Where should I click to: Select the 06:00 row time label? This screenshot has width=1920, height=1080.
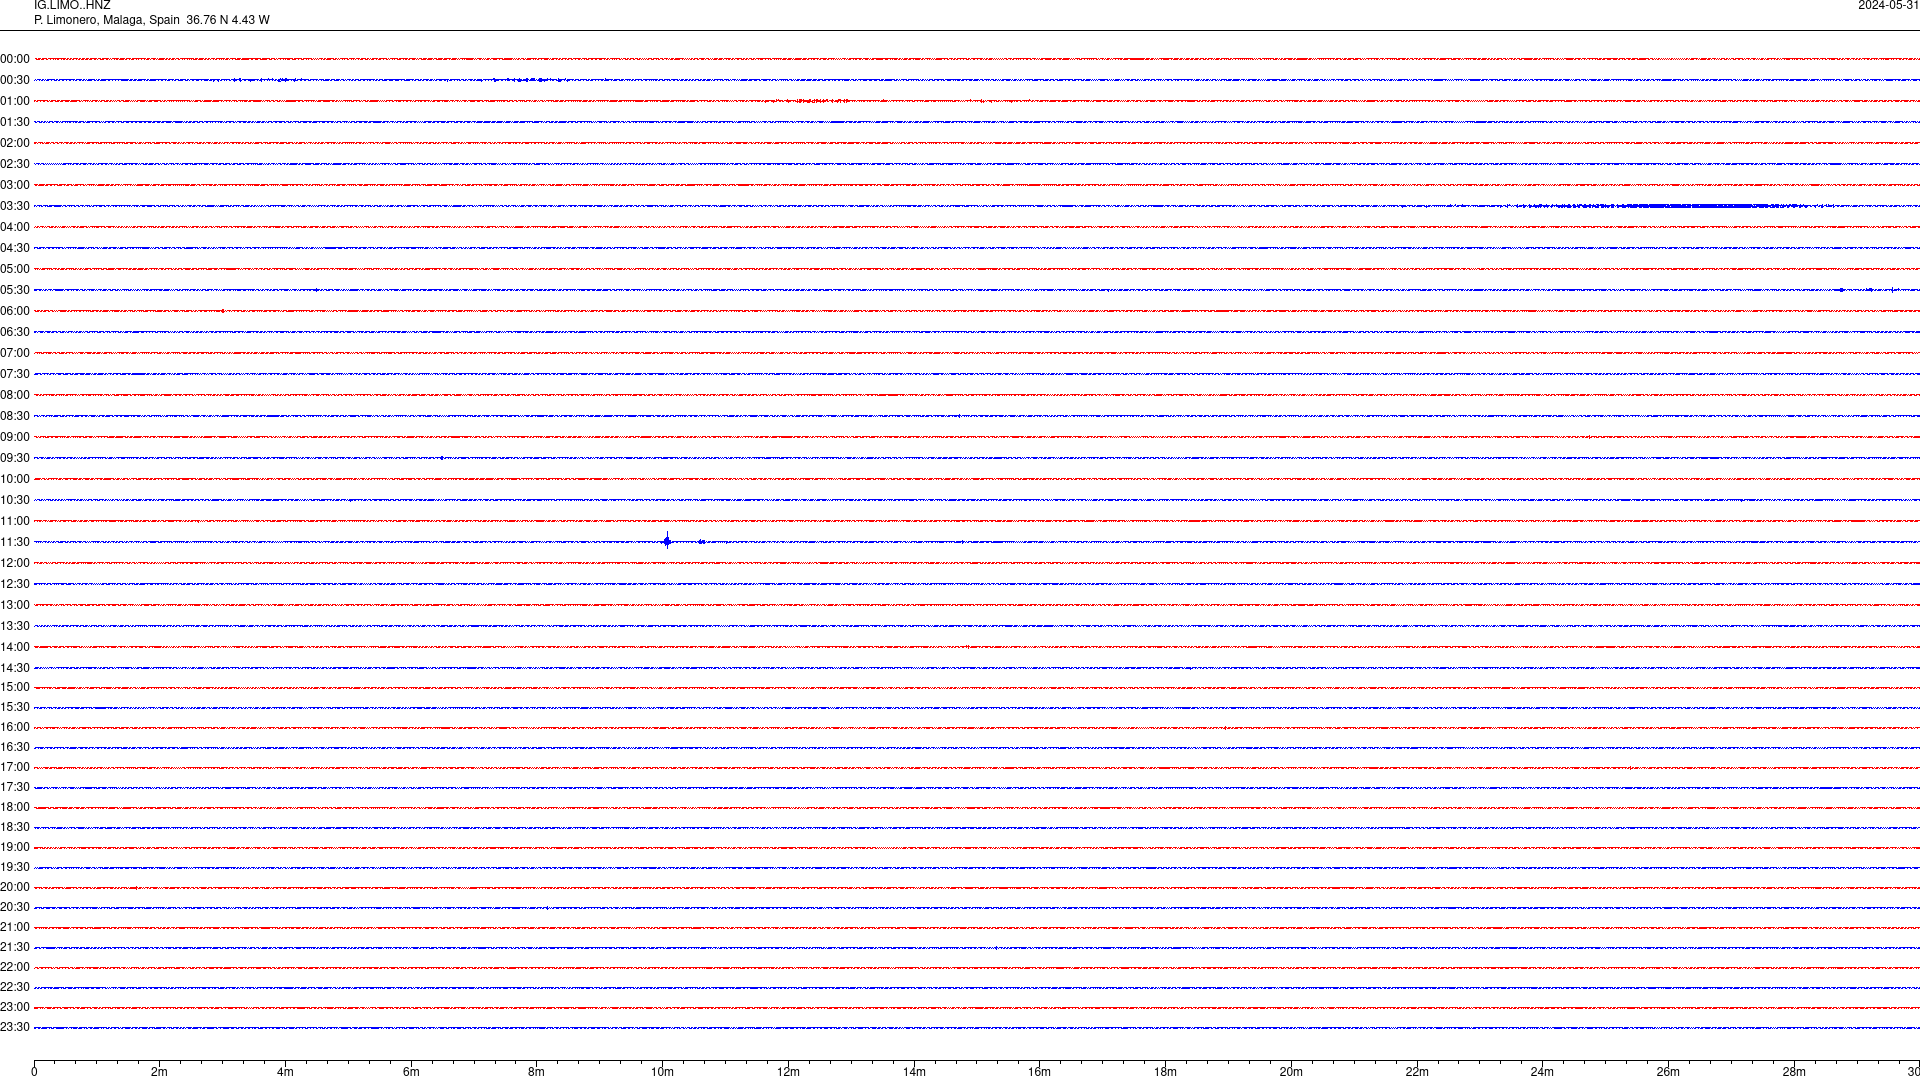pos(15,311)
